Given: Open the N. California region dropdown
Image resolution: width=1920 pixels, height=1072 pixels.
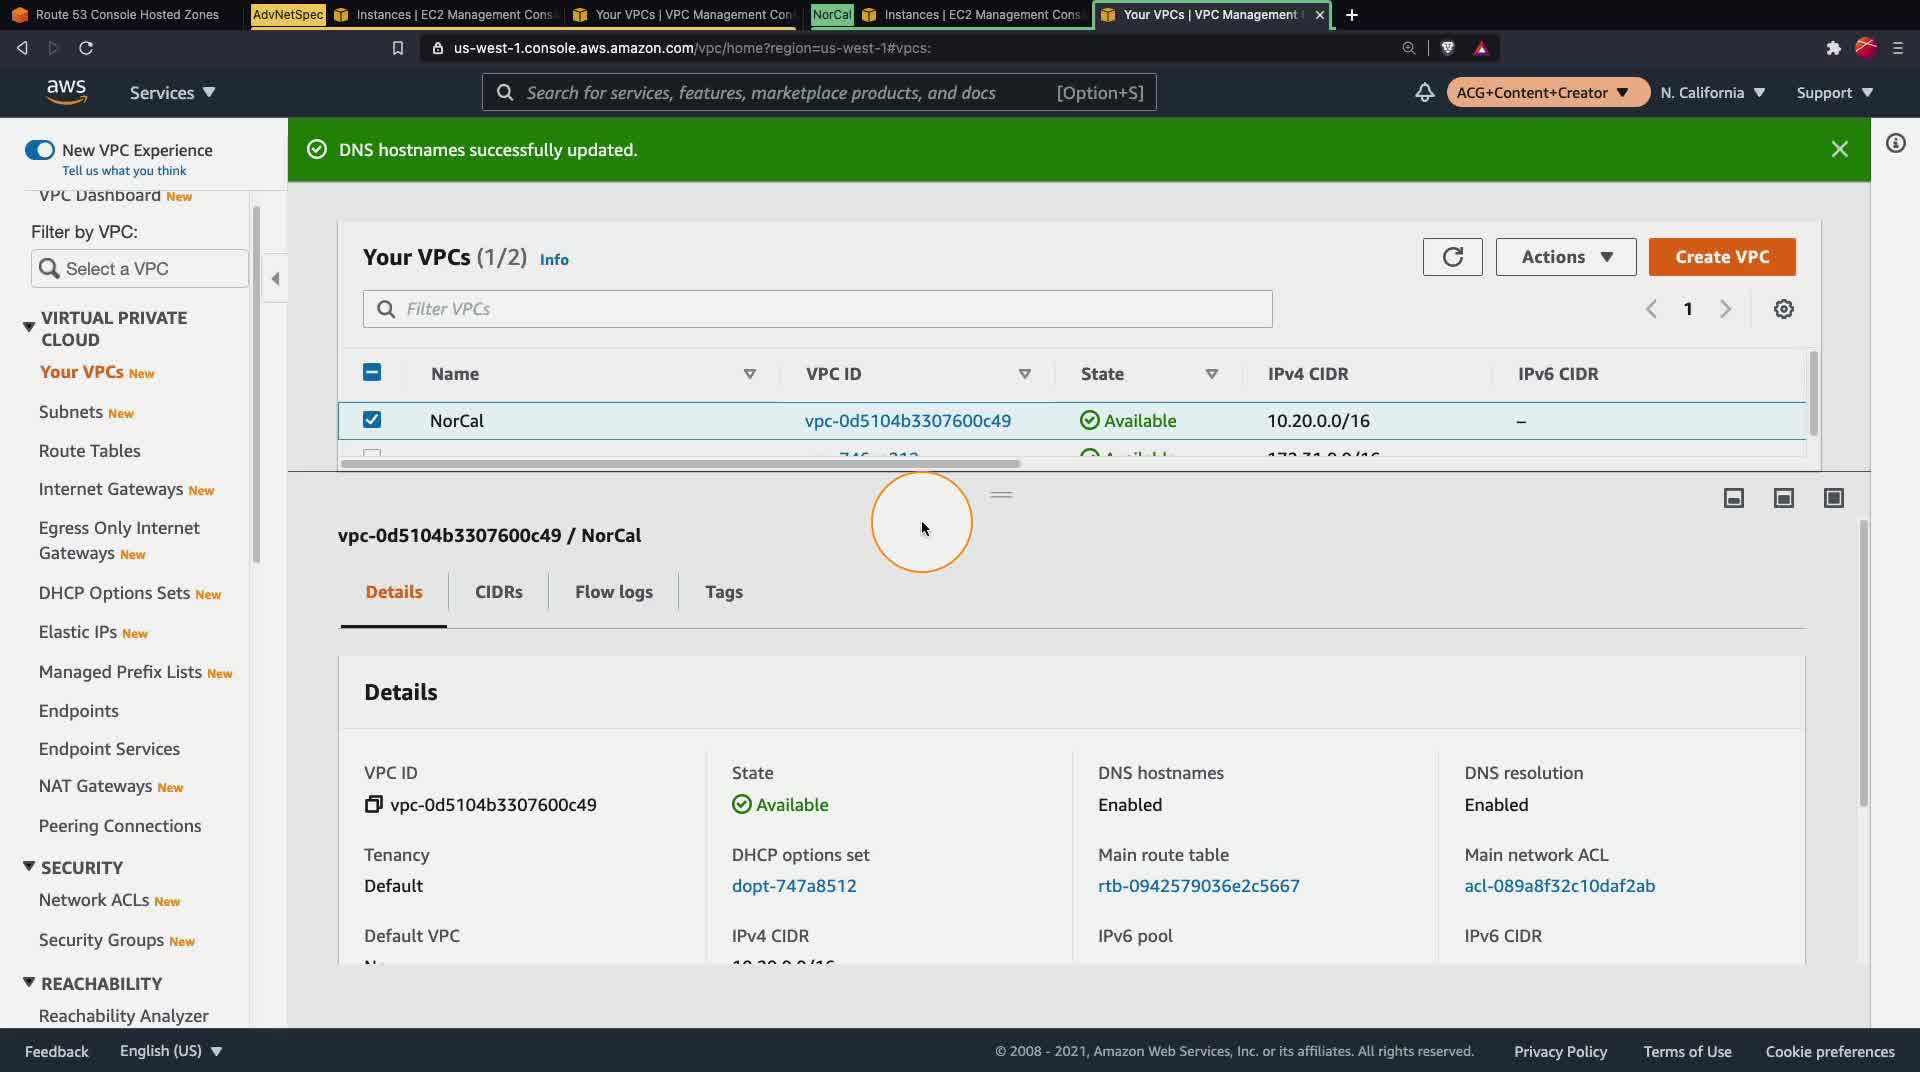Looking at the screenshot, I should pyautogui.click(x=1712, y=93).
